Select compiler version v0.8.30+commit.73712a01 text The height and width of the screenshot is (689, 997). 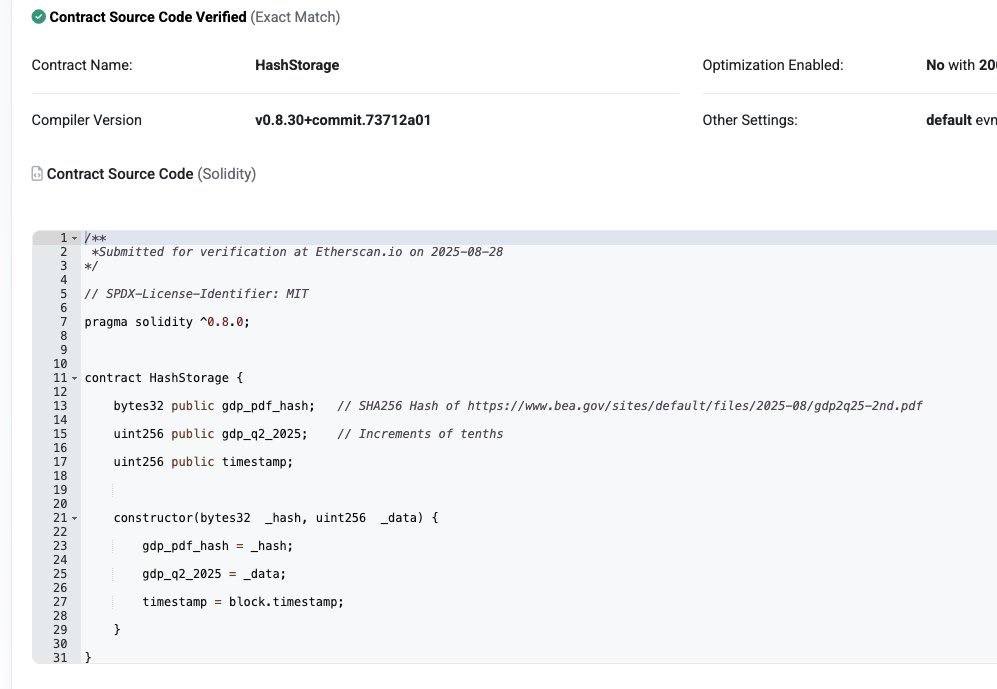pyautogui.click(x=343, y=120)
